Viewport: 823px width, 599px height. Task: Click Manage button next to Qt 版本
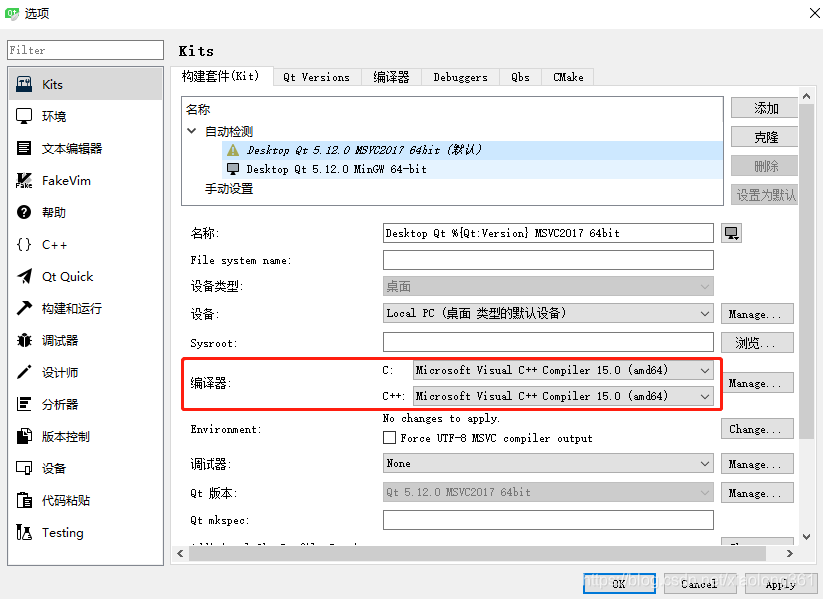click(x=757, y=493)
